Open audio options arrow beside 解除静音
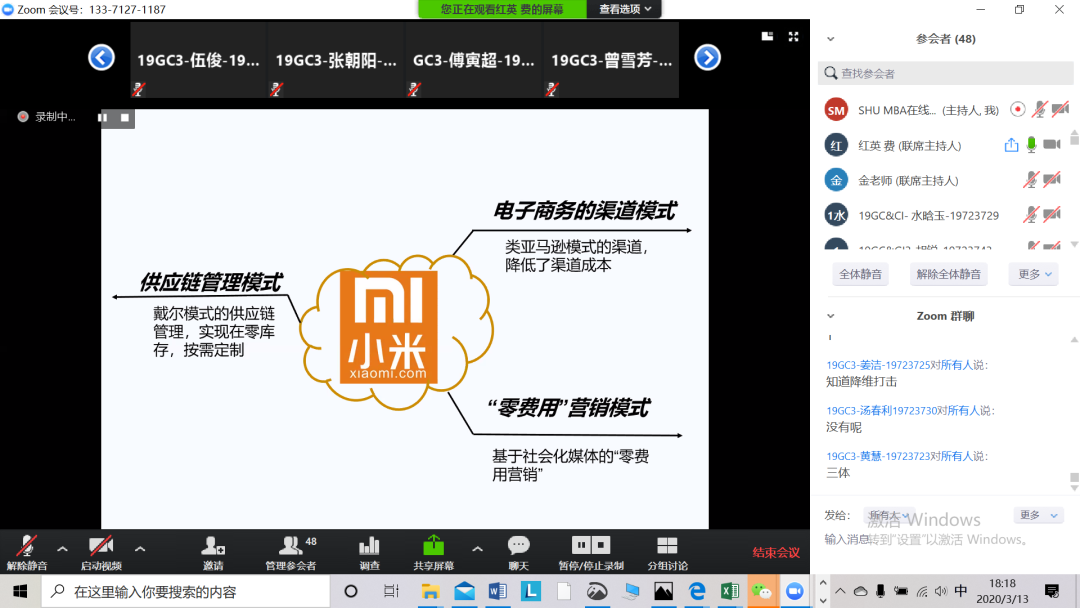1080x608 pixels. point(62,549)
